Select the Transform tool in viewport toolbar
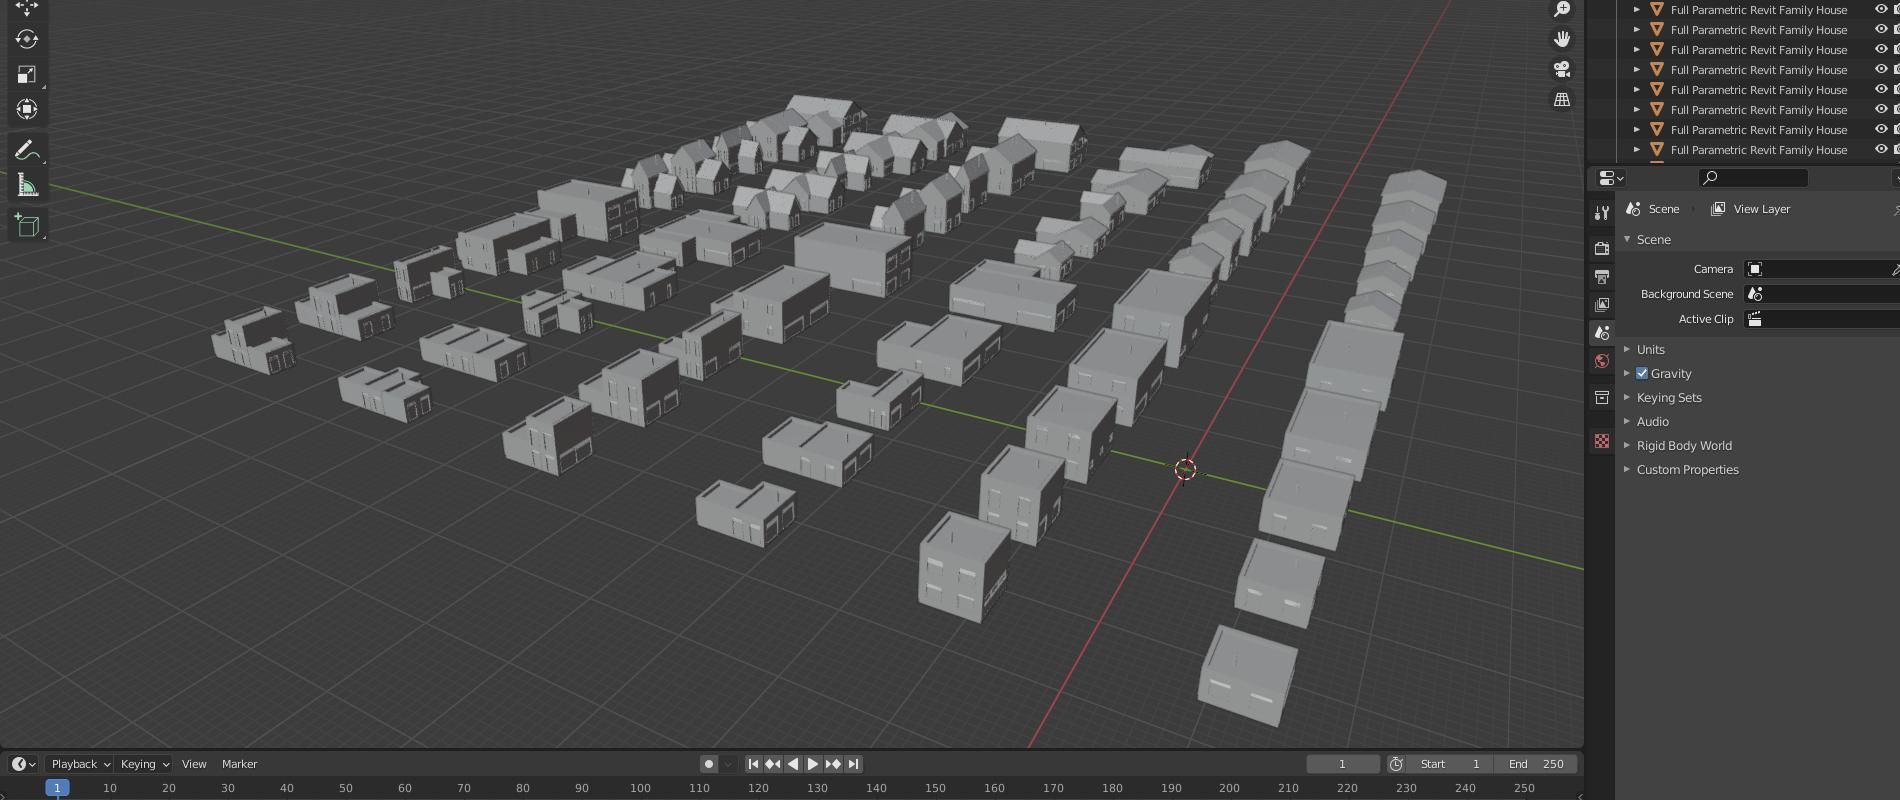 [27, 109]
